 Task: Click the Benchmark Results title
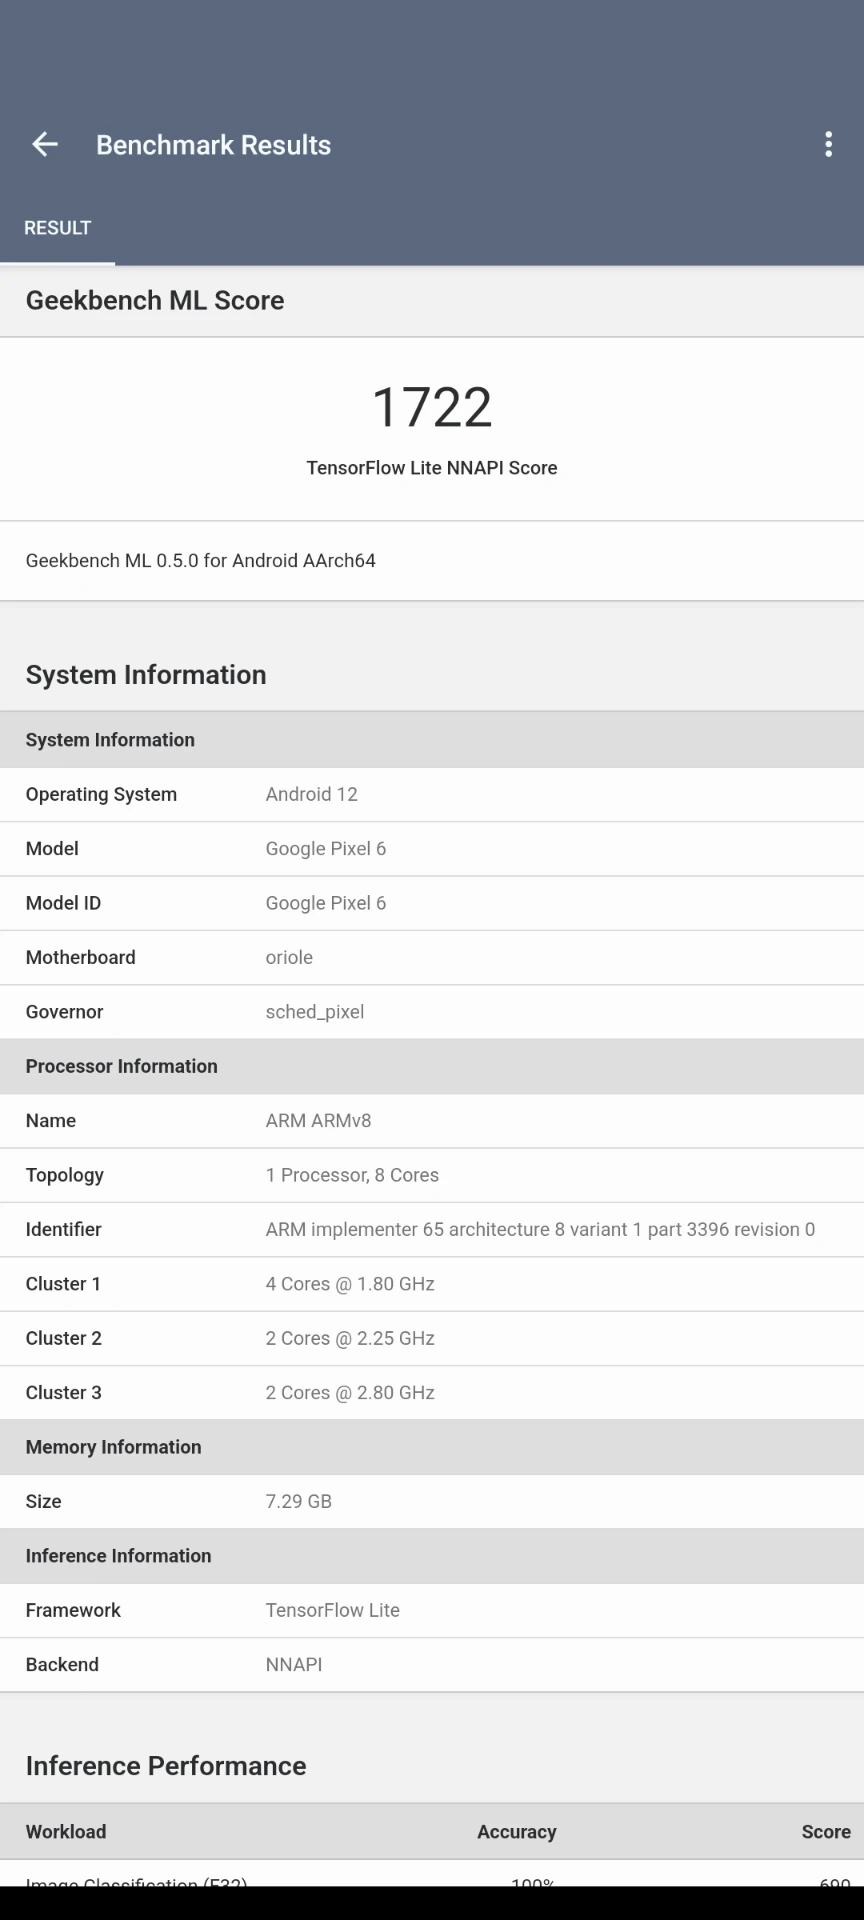tap(213, 145)
